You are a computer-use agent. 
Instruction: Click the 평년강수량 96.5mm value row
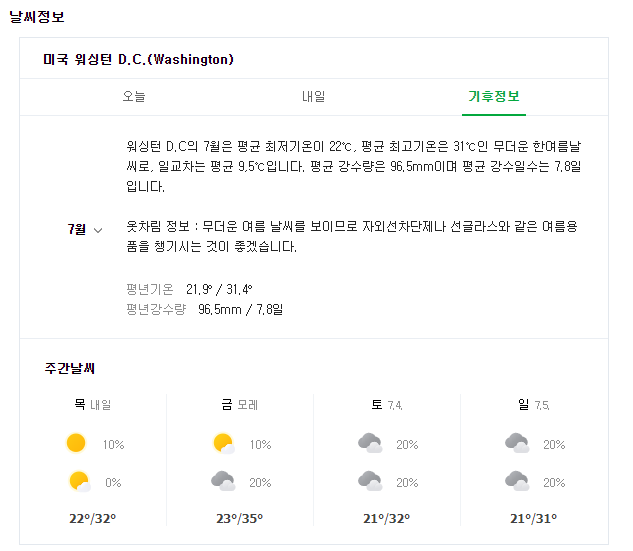(205, 310)
